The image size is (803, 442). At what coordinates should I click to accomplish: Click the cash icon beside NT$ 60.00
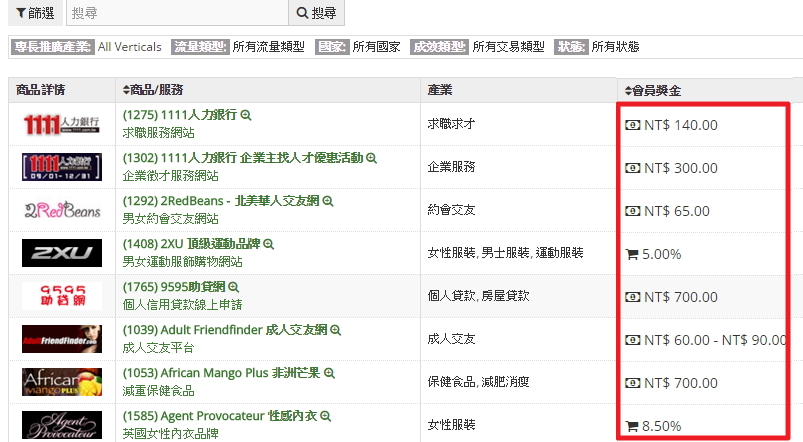coord(632,340)
